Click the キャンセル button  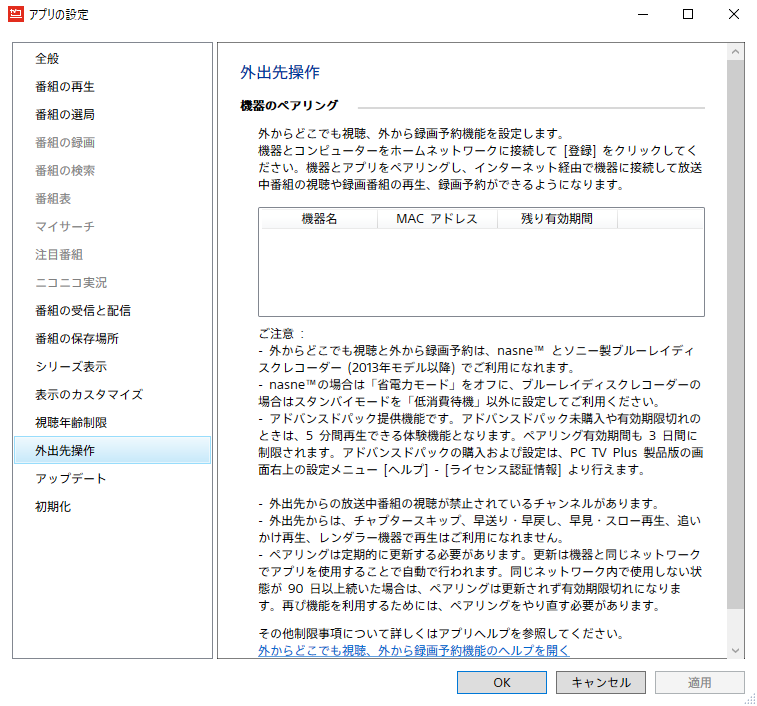(601, 682)
